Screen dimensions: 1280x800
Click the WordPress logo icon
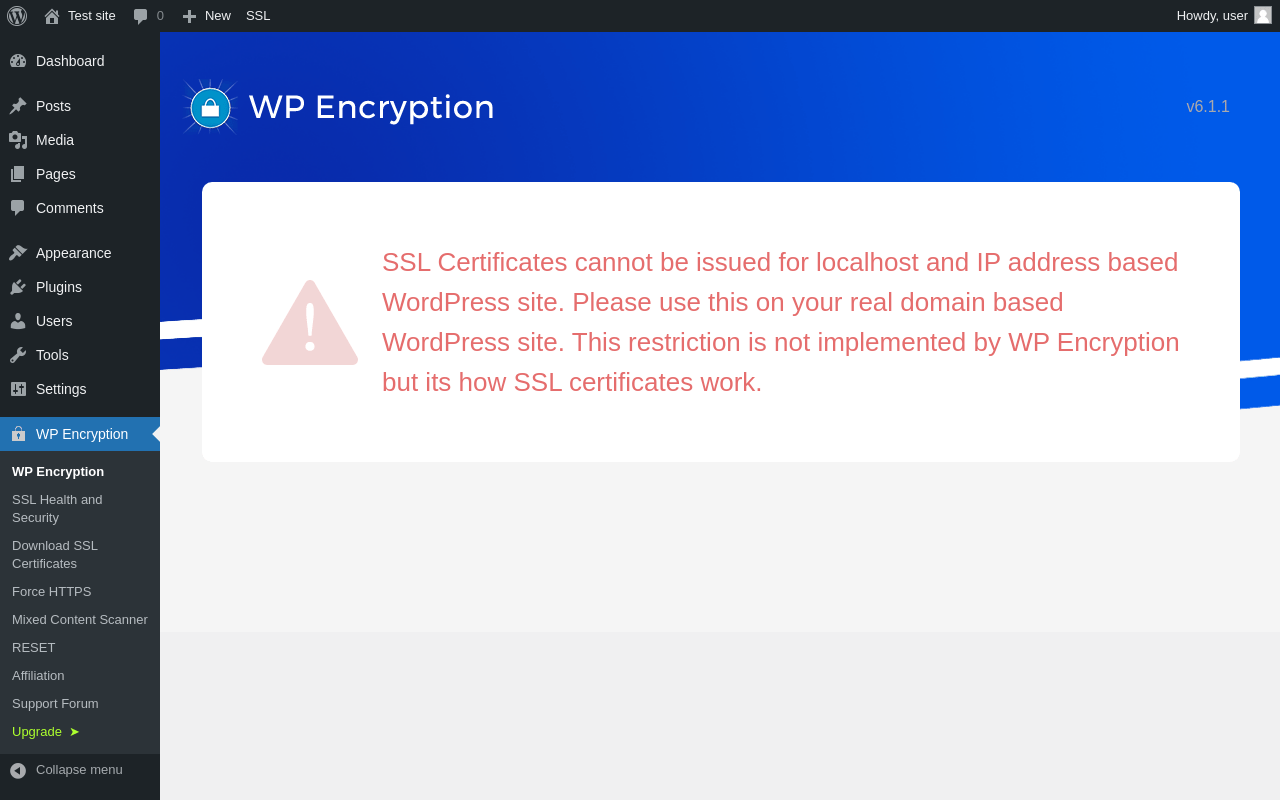(x=17, y=16)
